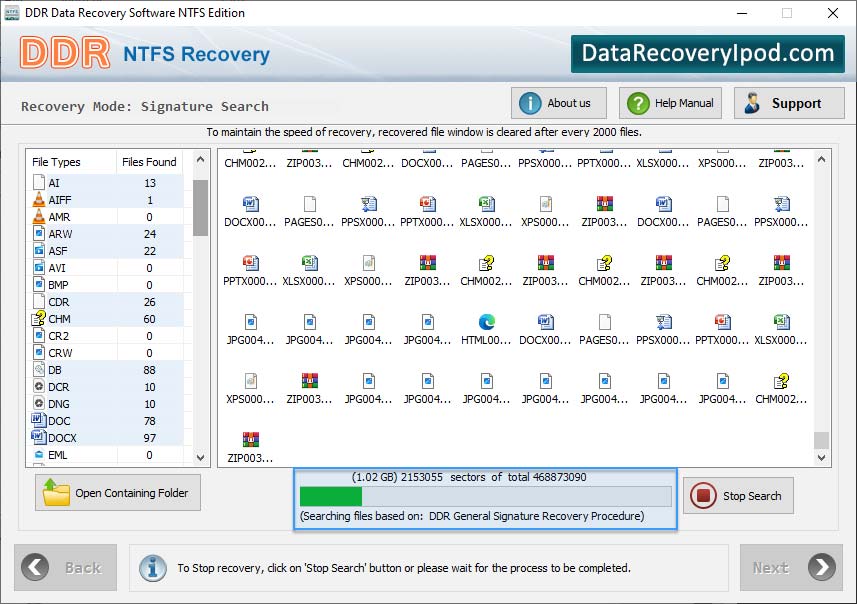Go Back to the previous step
This screenshot has width=857, height=604.
66,567
